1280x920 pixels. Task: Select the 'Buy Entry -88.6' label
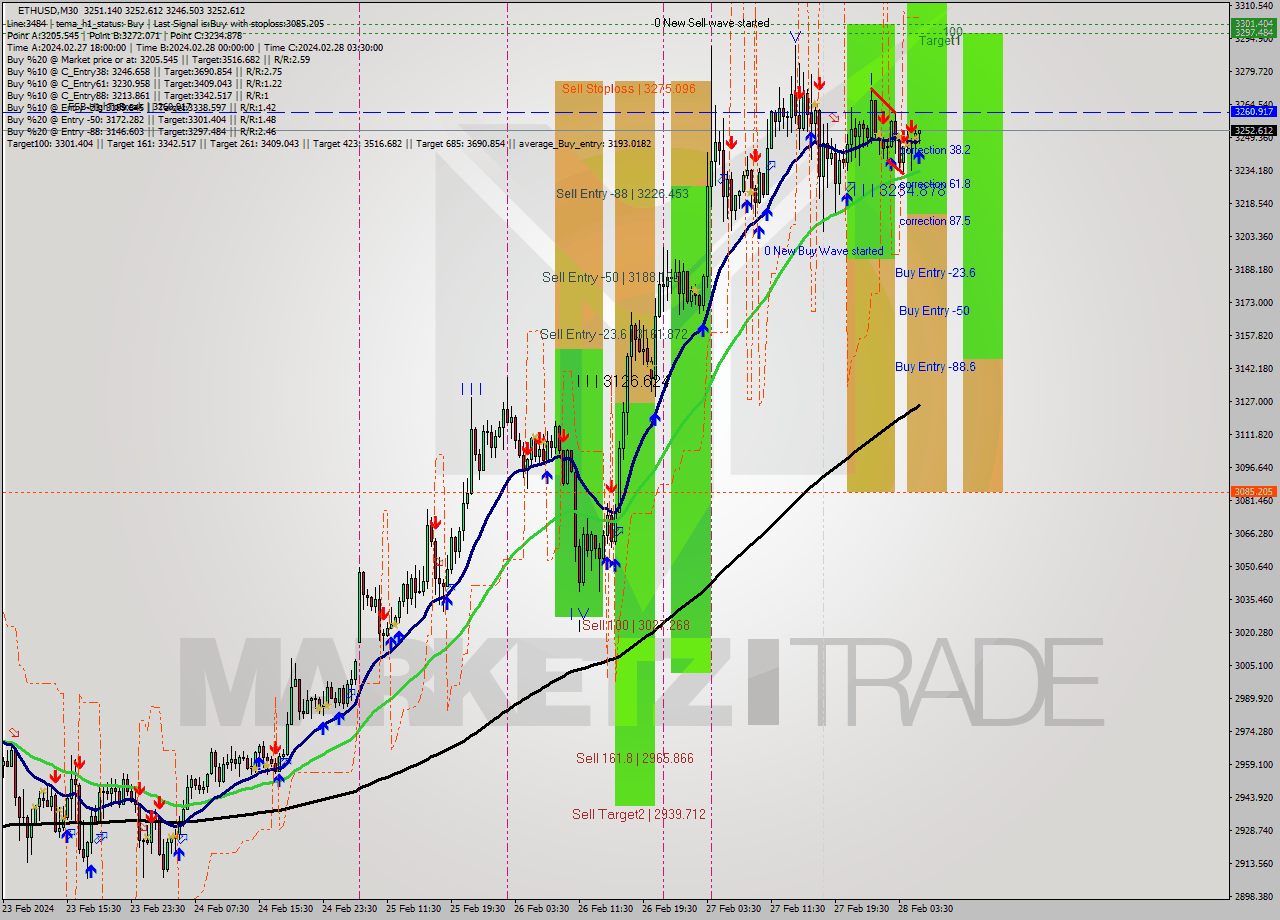(x=935, y=367)
